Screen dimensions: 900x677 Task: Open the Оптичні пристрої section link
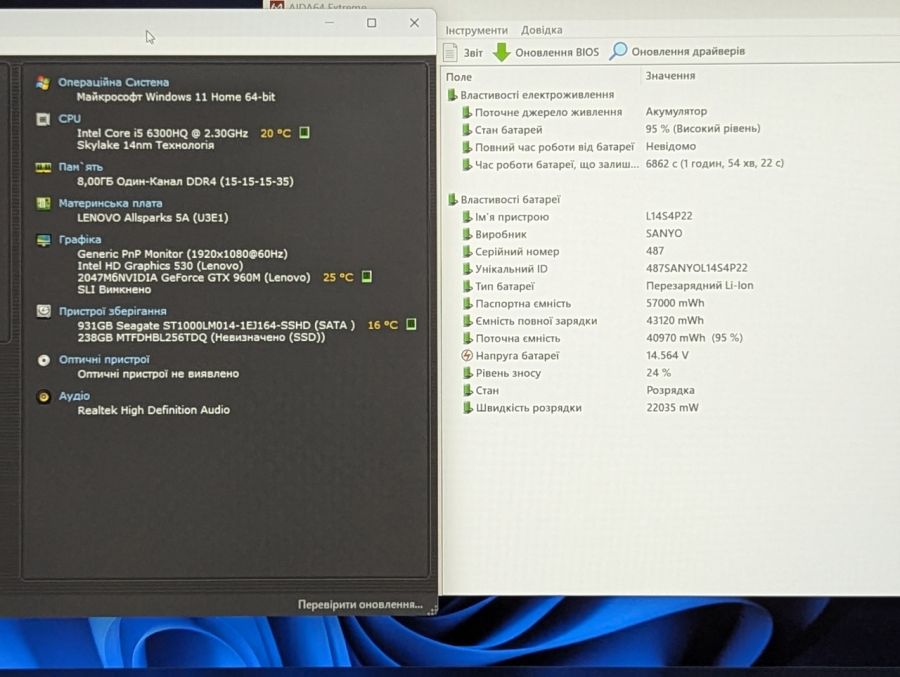click(x=104, y=359)
